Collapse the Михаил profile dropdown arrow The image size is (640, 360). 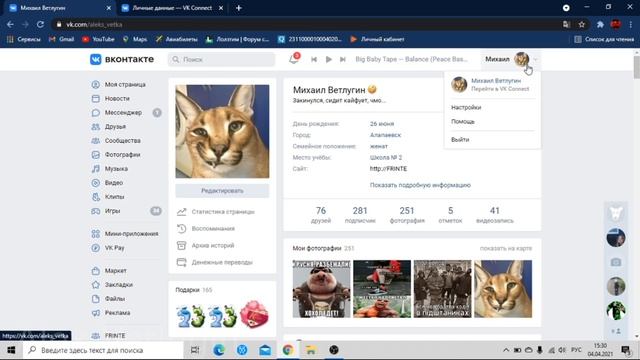[536, 60]
